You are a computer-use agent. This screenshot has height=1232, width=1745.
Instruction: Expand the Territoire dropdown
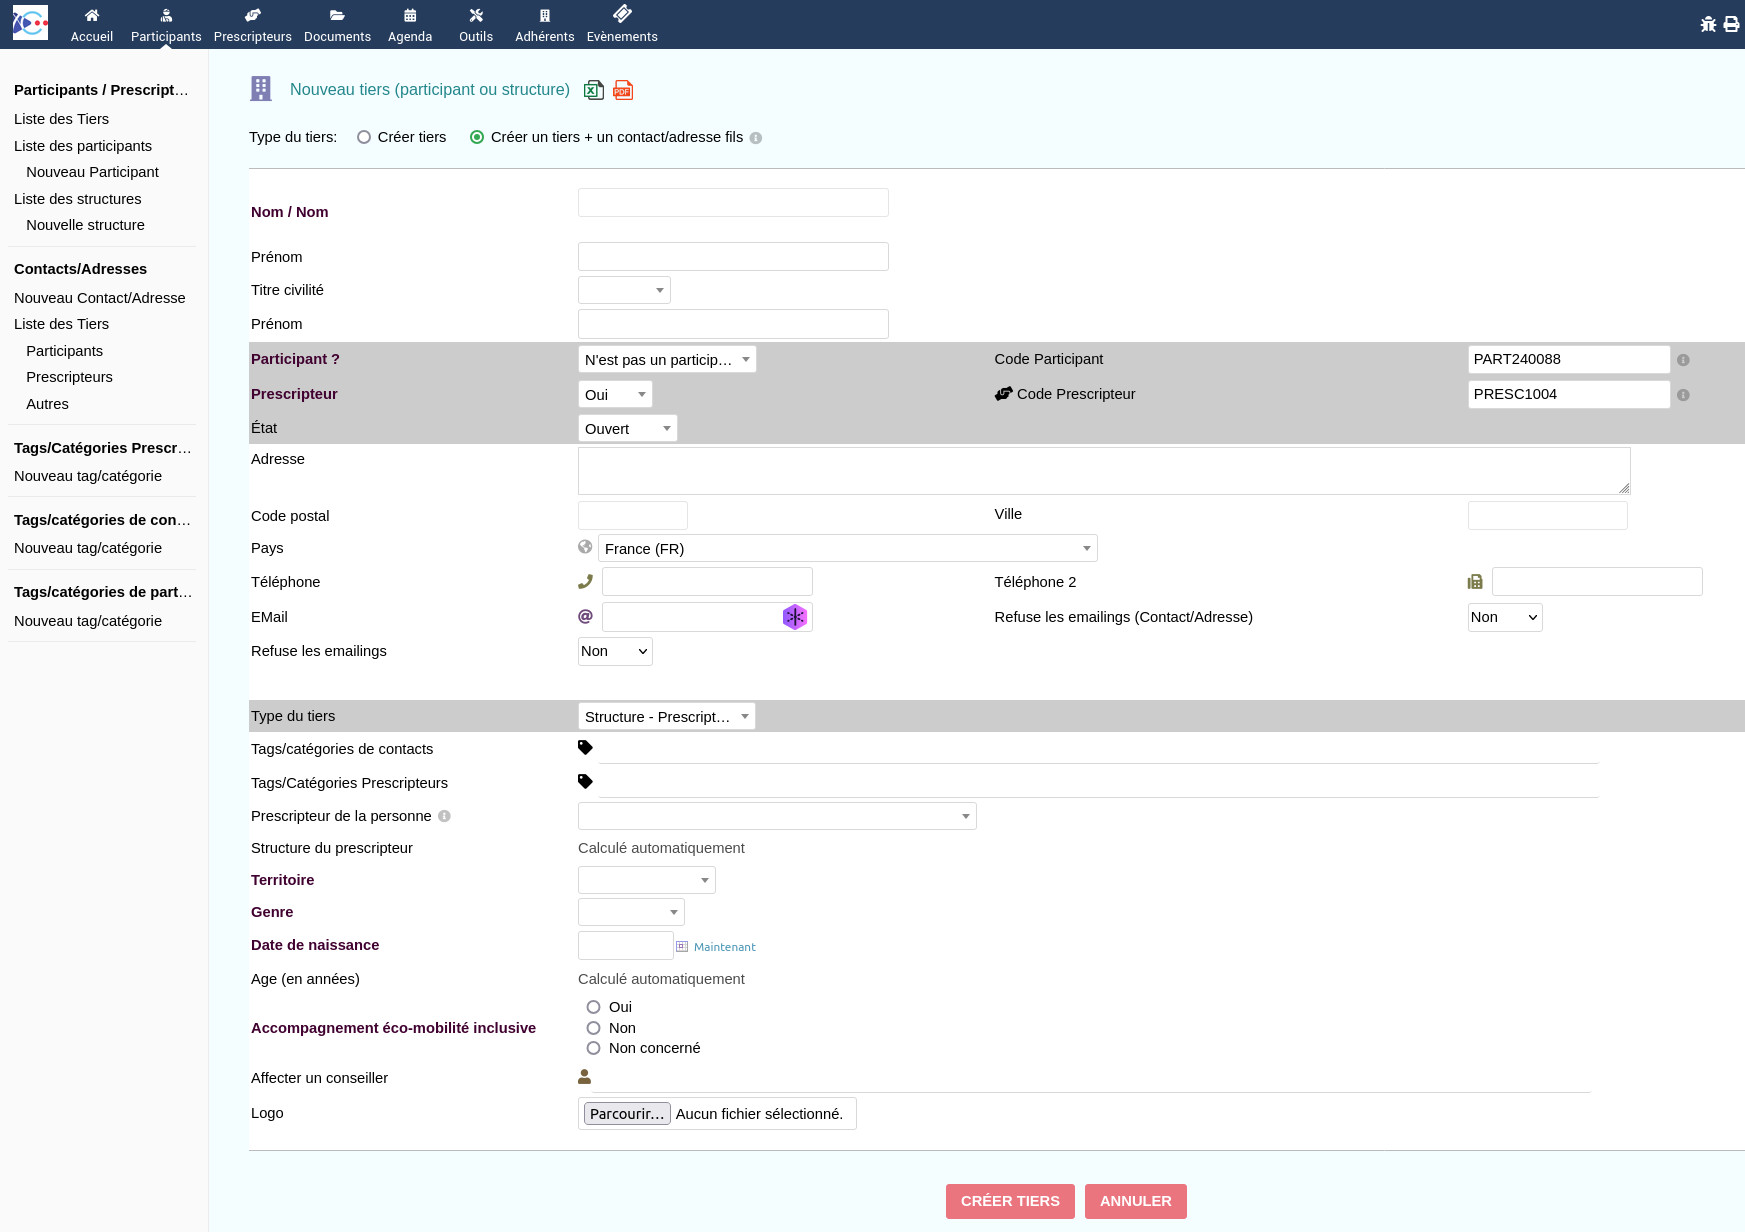[646, 880]
